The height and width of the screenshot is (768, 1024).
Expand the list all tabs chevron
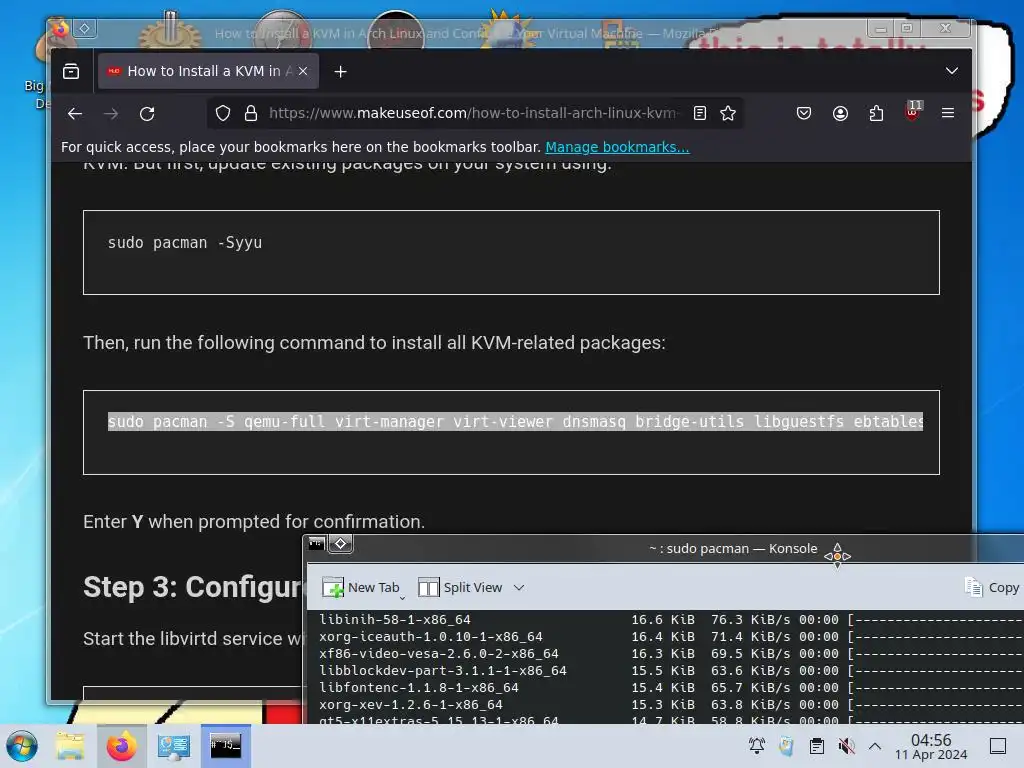point(952,71)
